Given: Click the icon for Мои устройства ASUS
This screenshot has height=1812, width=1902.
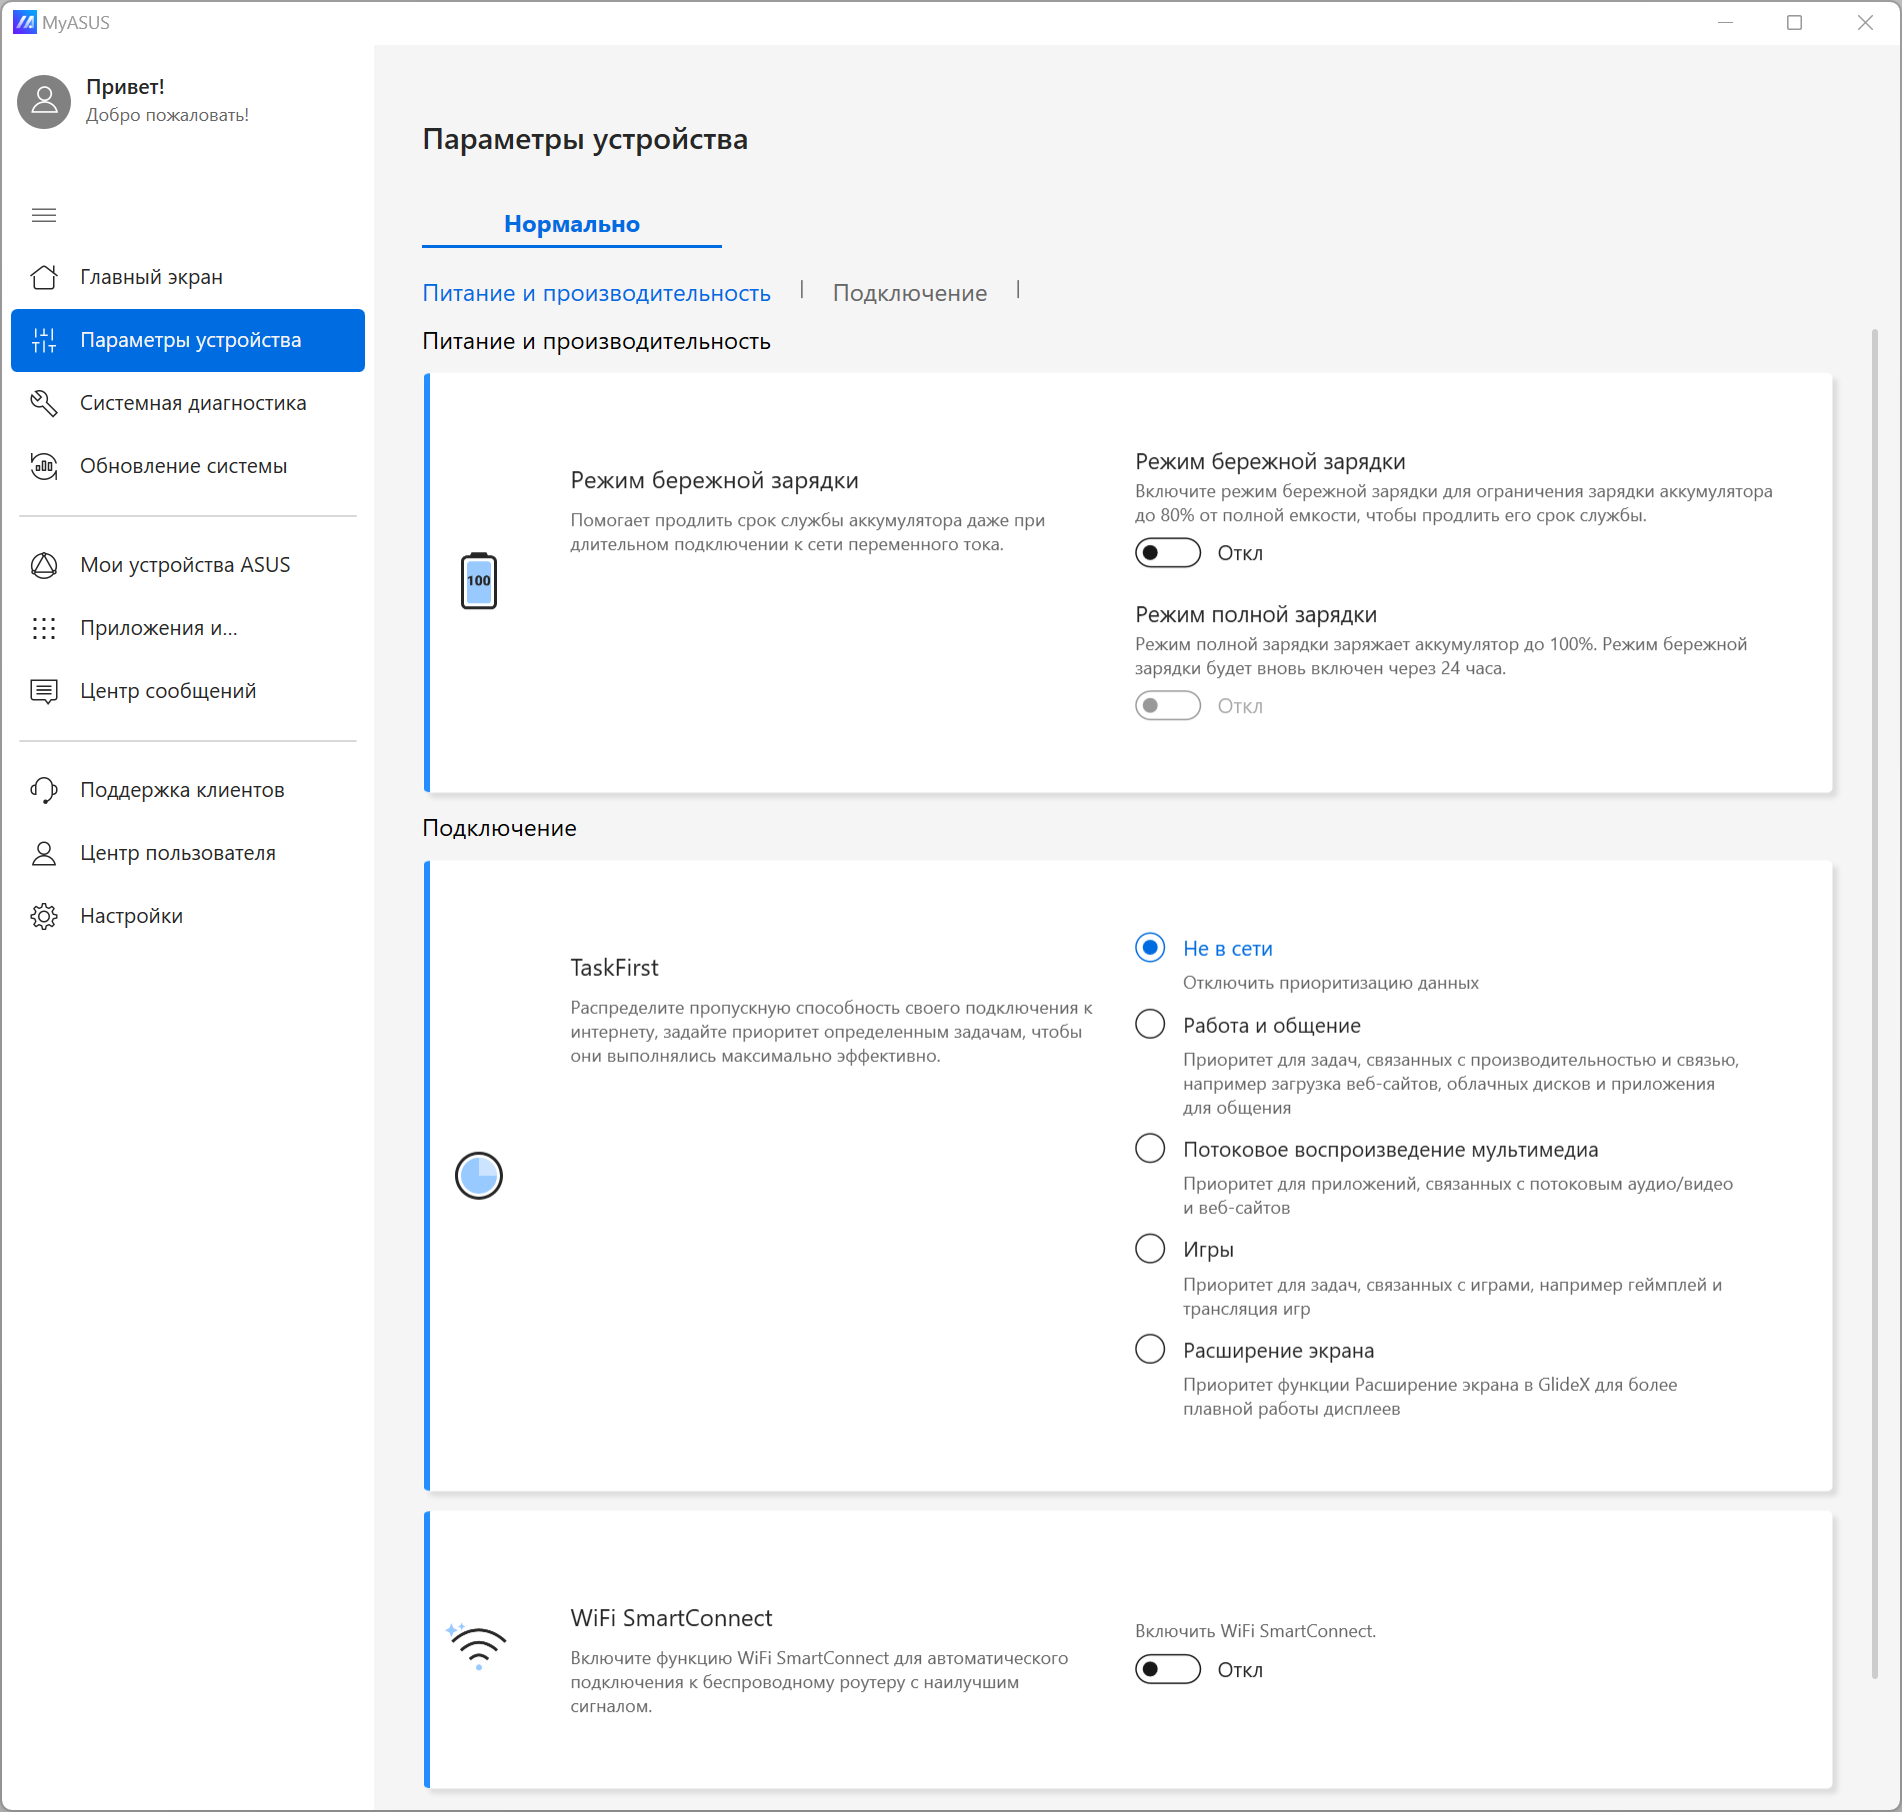Looking at the screenshot, I should [x=44, y=565].
